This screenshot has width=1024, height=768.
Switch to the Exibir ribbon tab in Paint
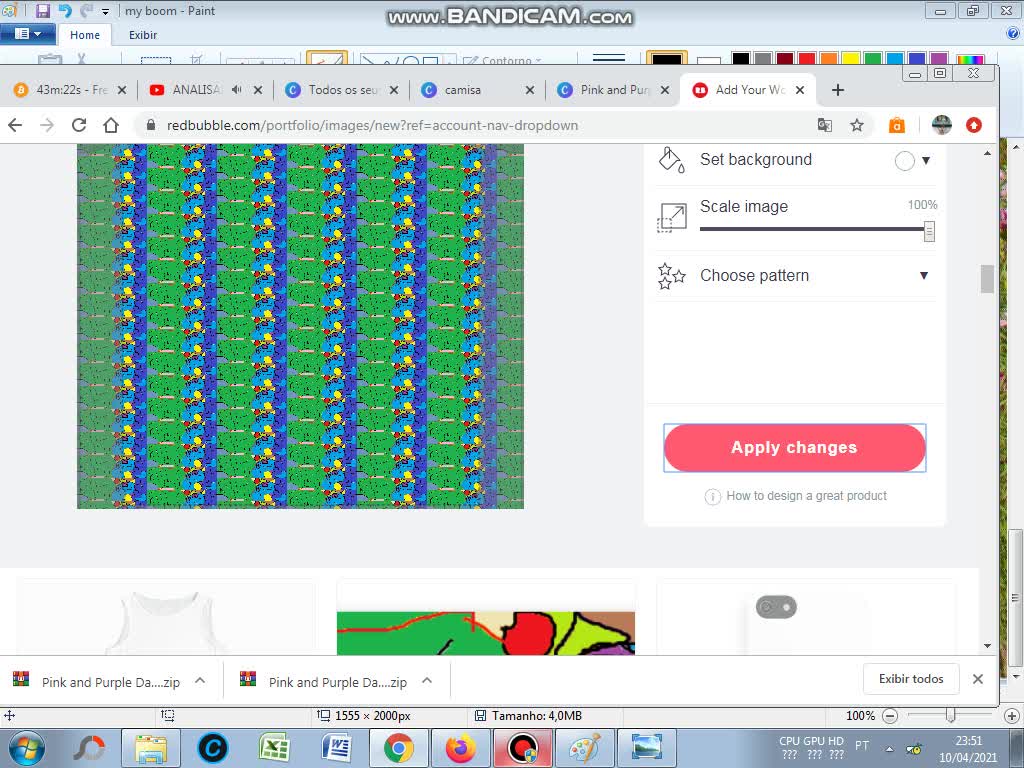coord(142,35)
